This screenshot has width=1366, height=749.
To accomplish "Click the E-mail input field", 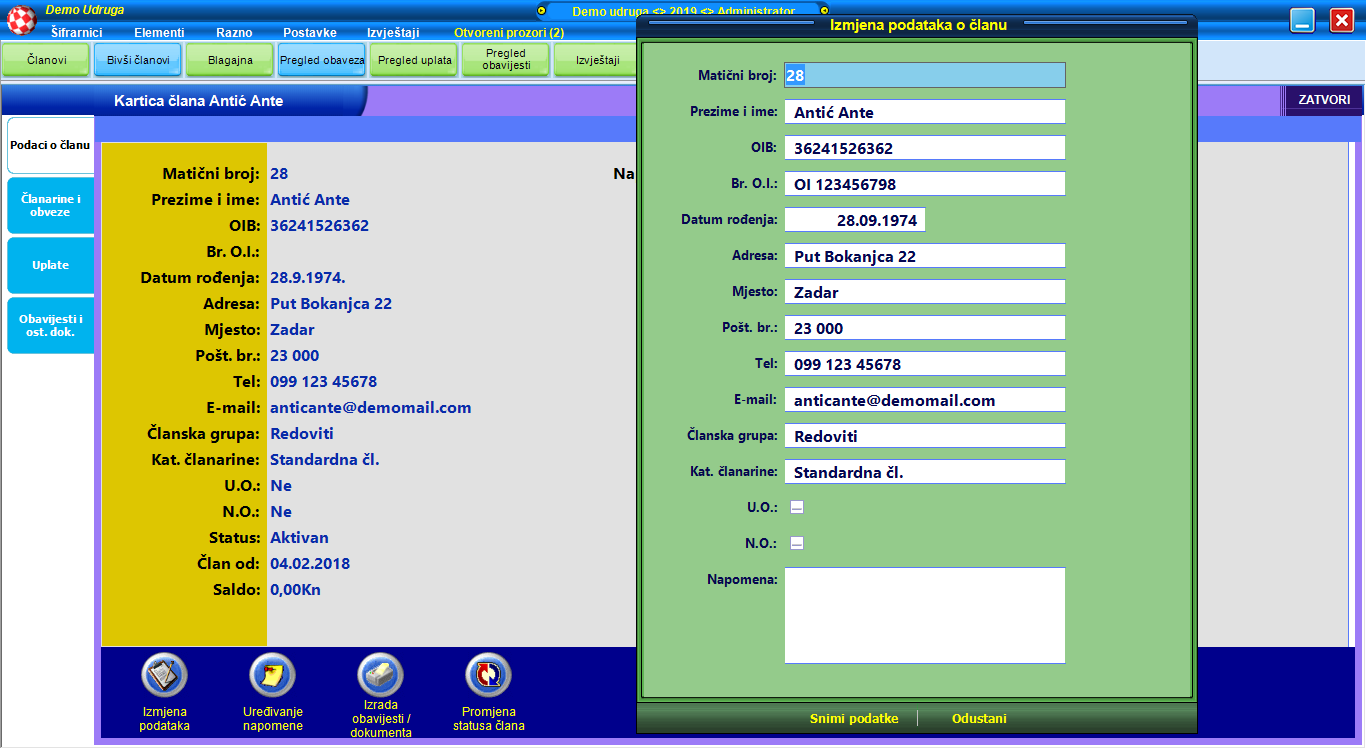I will click(924, 400).
